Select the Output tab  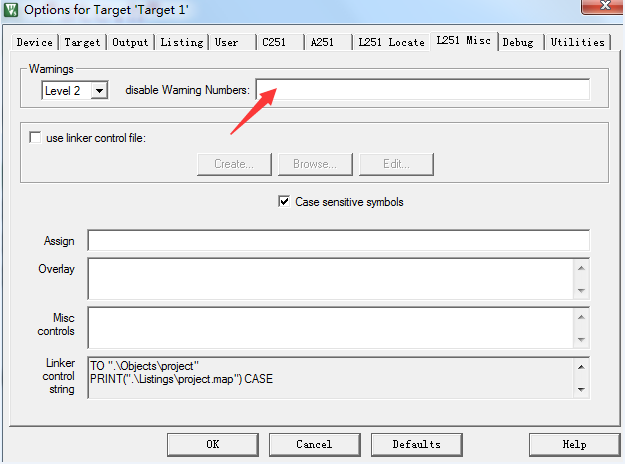(130, 42)
